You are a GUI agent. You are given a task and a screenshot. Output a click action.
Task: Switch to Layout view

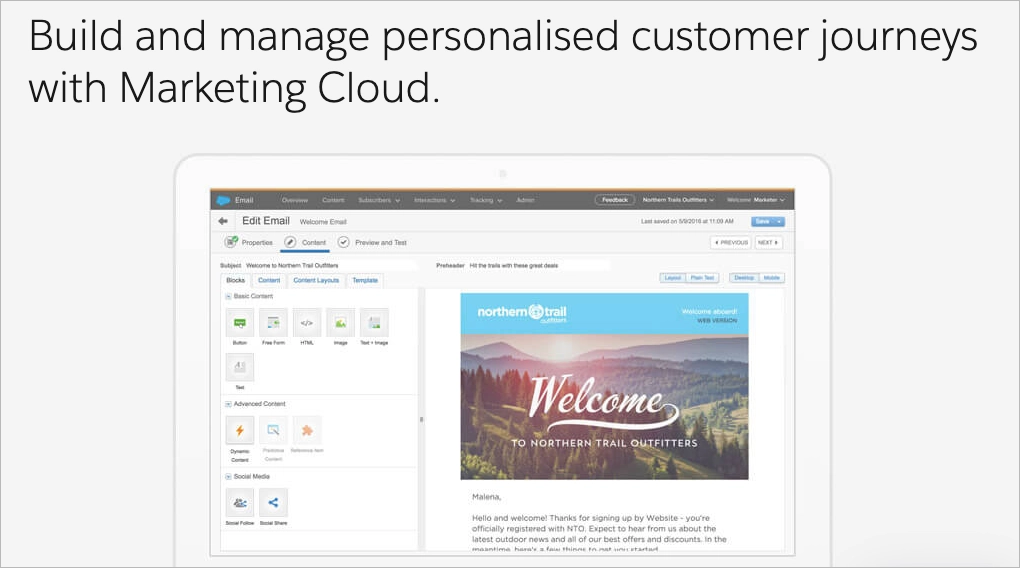pyautogui.click(x=673, y=278)
